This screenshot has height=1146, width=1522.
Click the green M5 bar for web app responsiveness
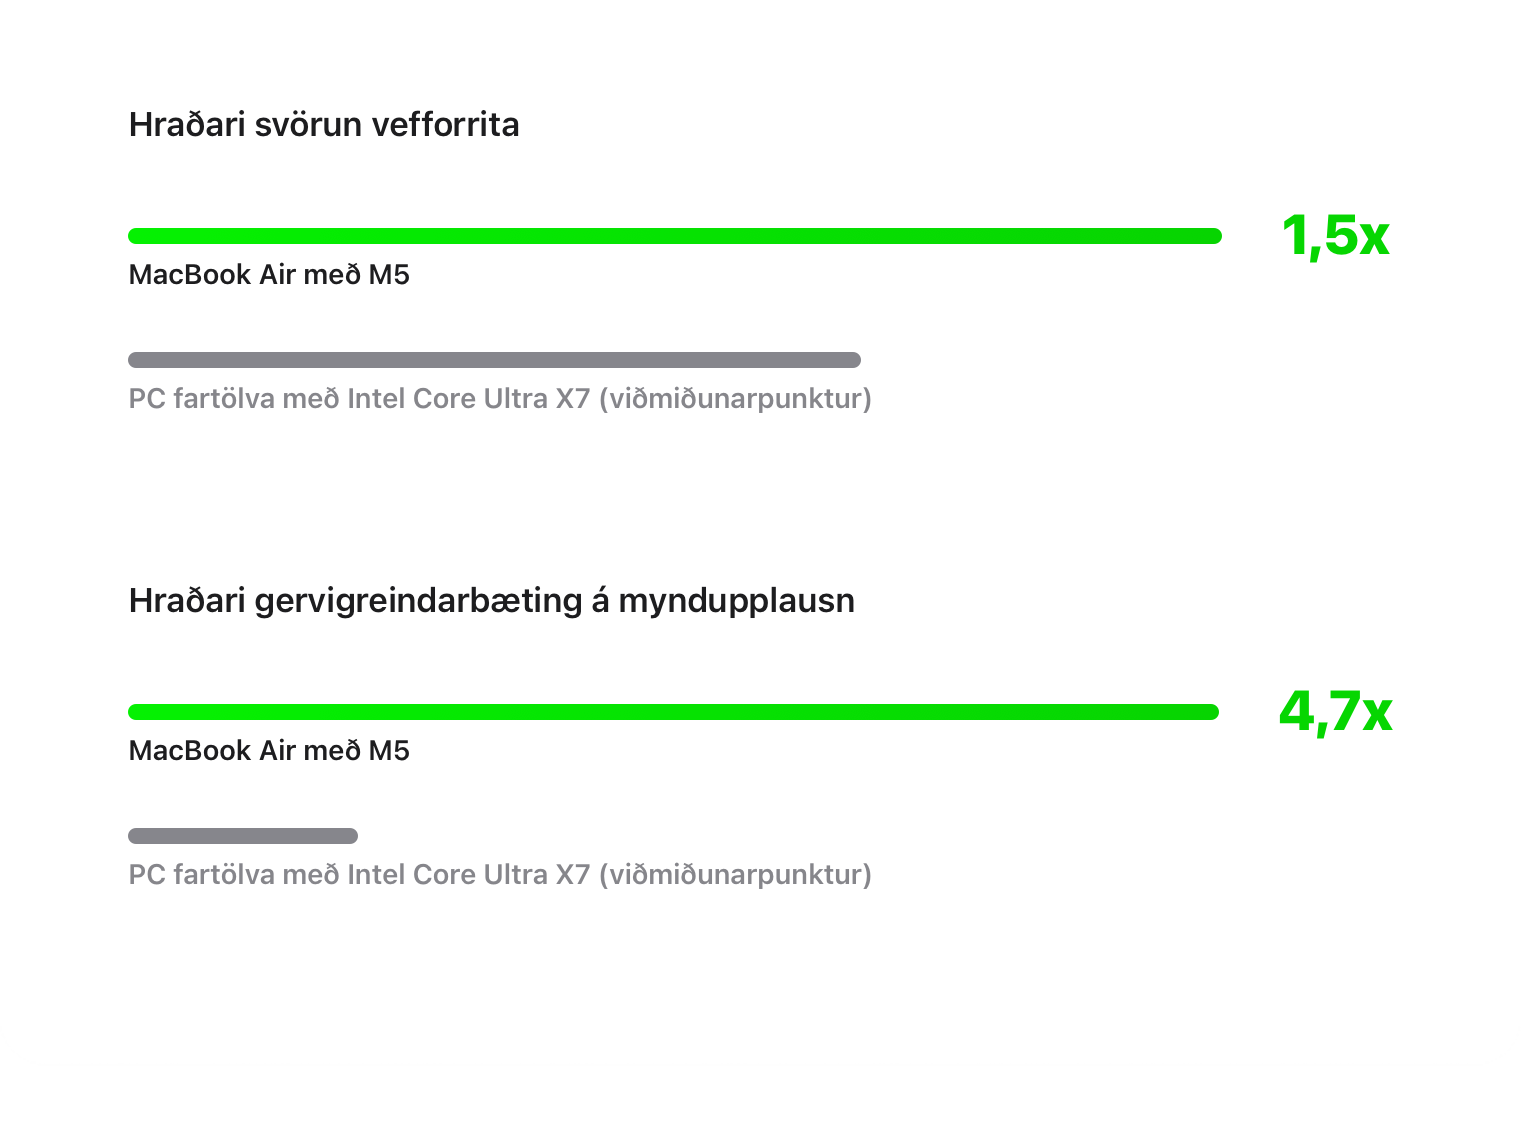coord(674,236)
